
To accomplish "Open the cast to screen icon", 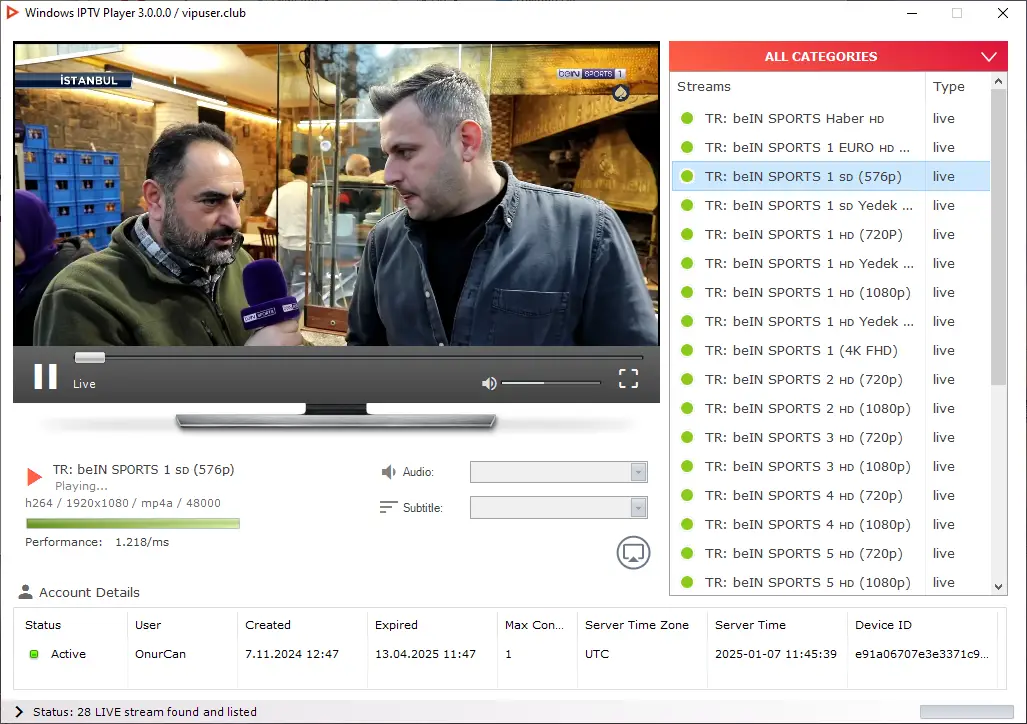I will point(633,553).
